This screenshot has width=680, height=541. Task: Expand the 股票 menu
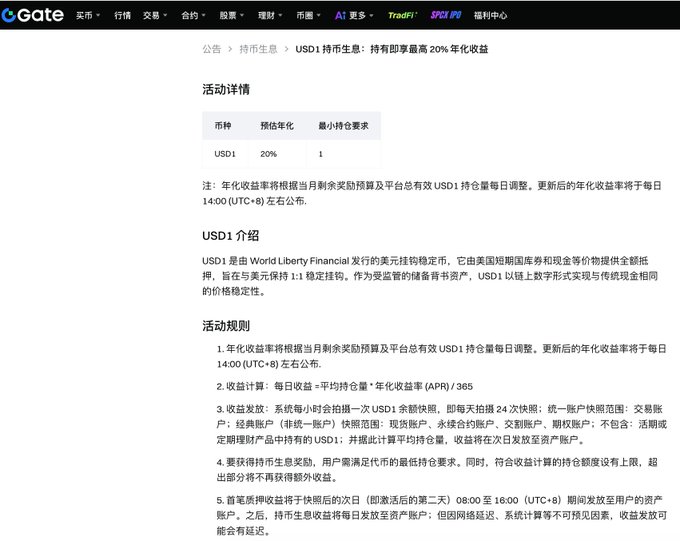point(232,16)
